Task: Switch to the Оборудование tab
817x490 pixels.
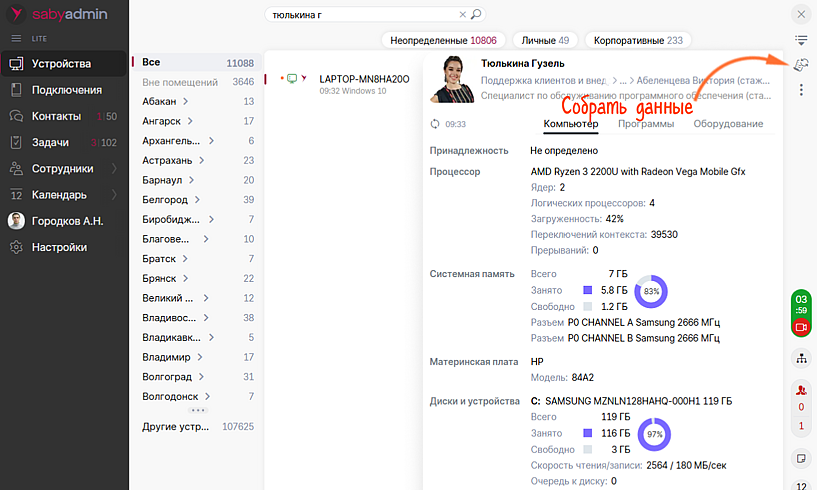Action: click(727, 124)
